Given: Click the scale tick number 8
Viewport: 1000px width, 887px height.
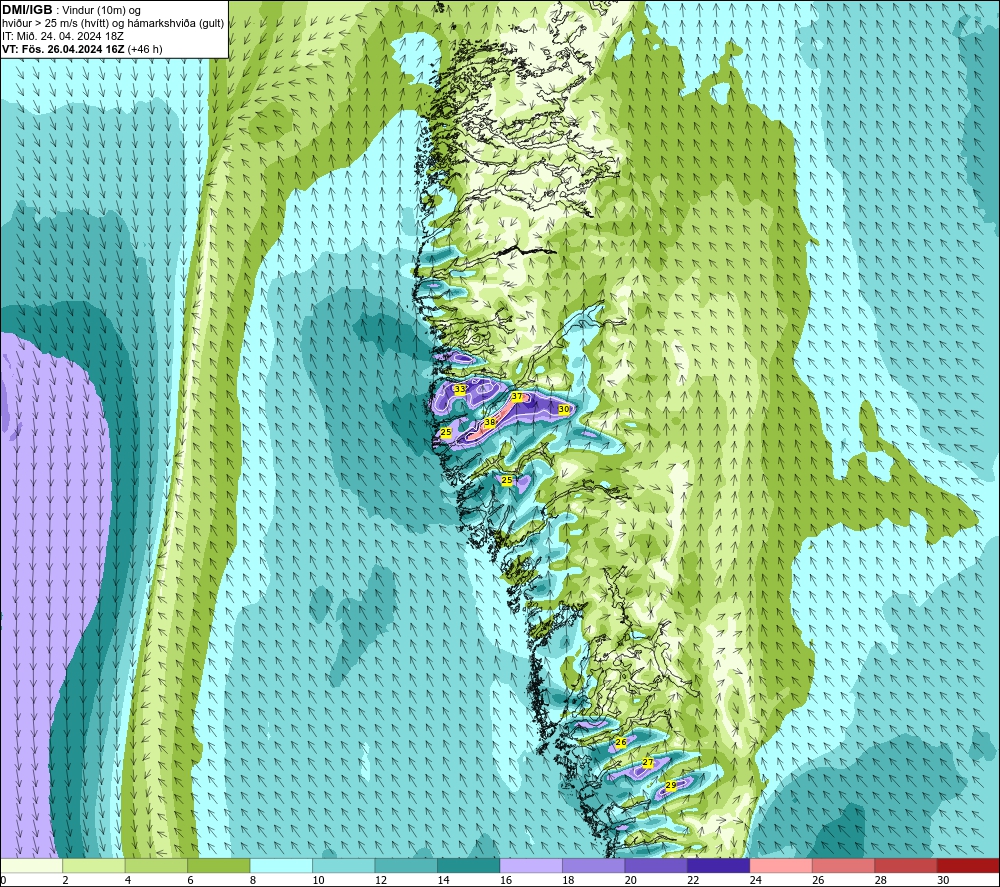Looking at the screenshot, I should 253,880.
